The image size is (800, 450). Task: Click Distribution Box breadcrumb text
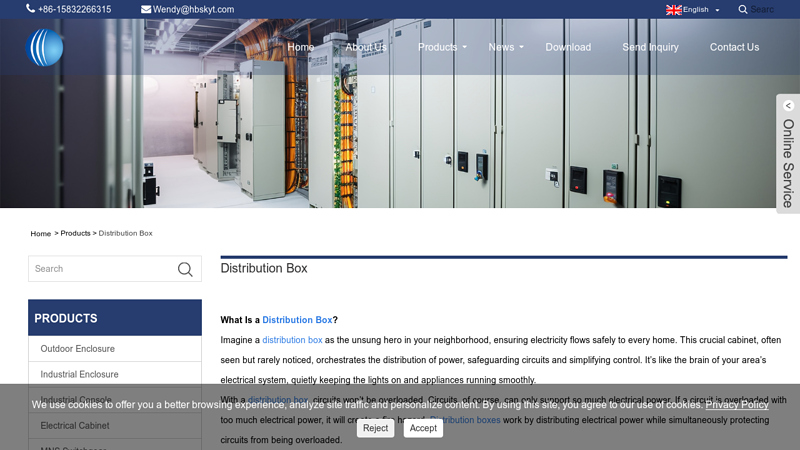[x=126, y=233]
